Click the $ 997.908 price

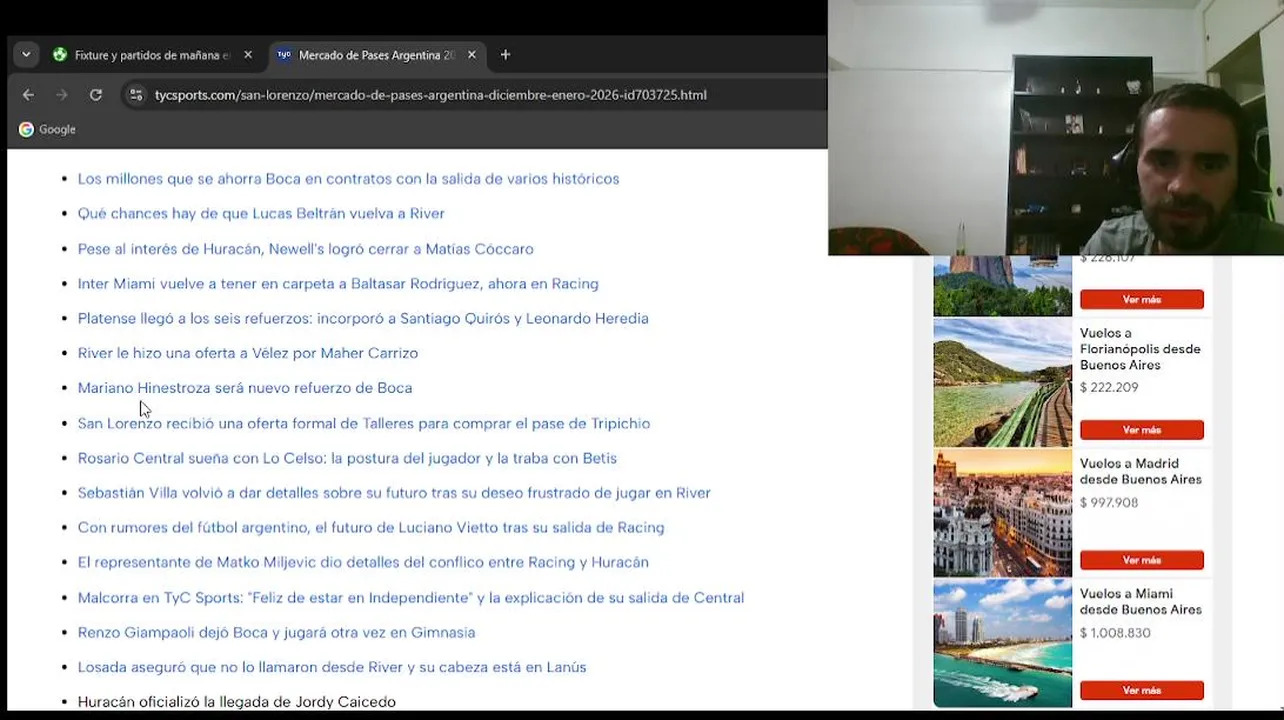(1109, 502)
